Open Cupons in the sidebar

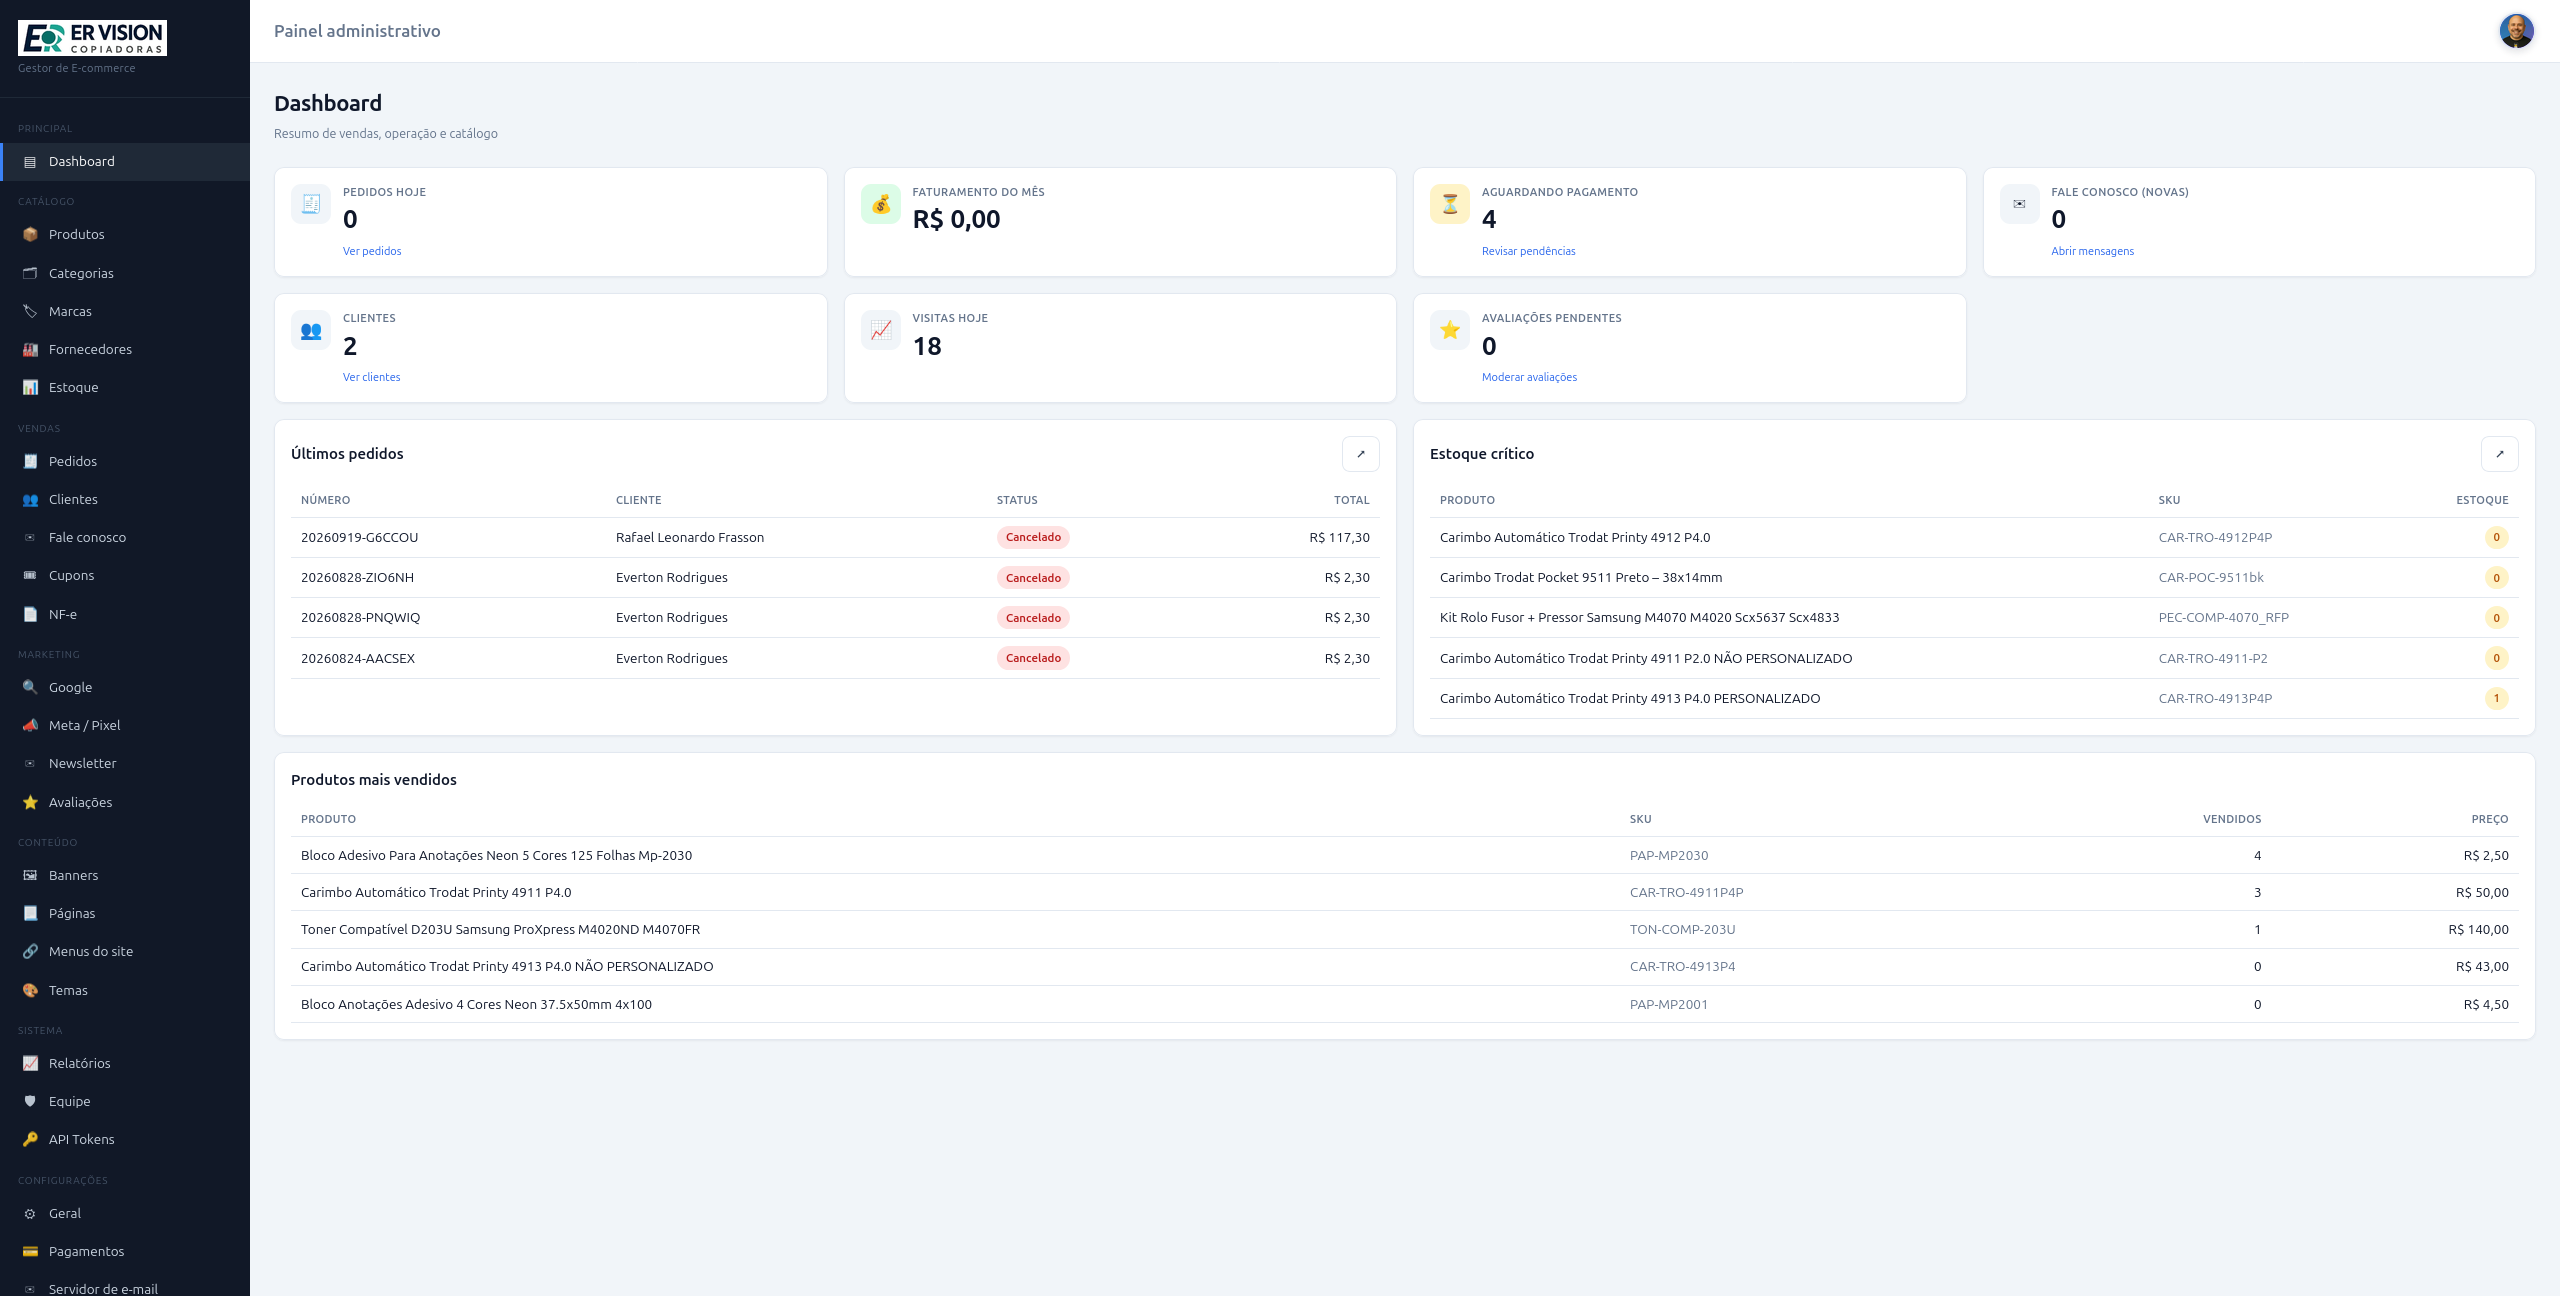[125, 575]
